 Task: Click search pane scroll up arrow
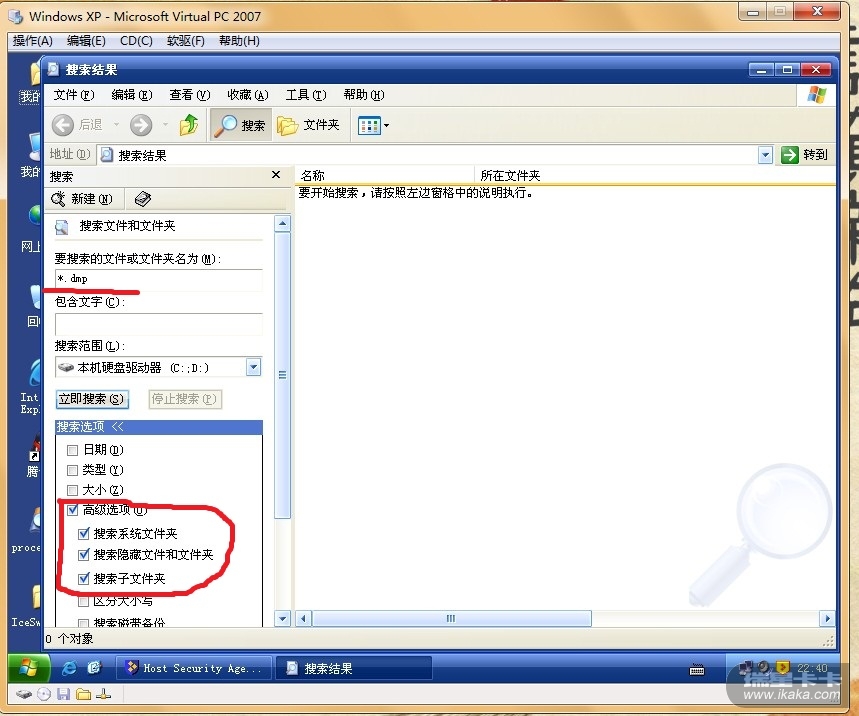pyautogui.click(x=282, y=224)
